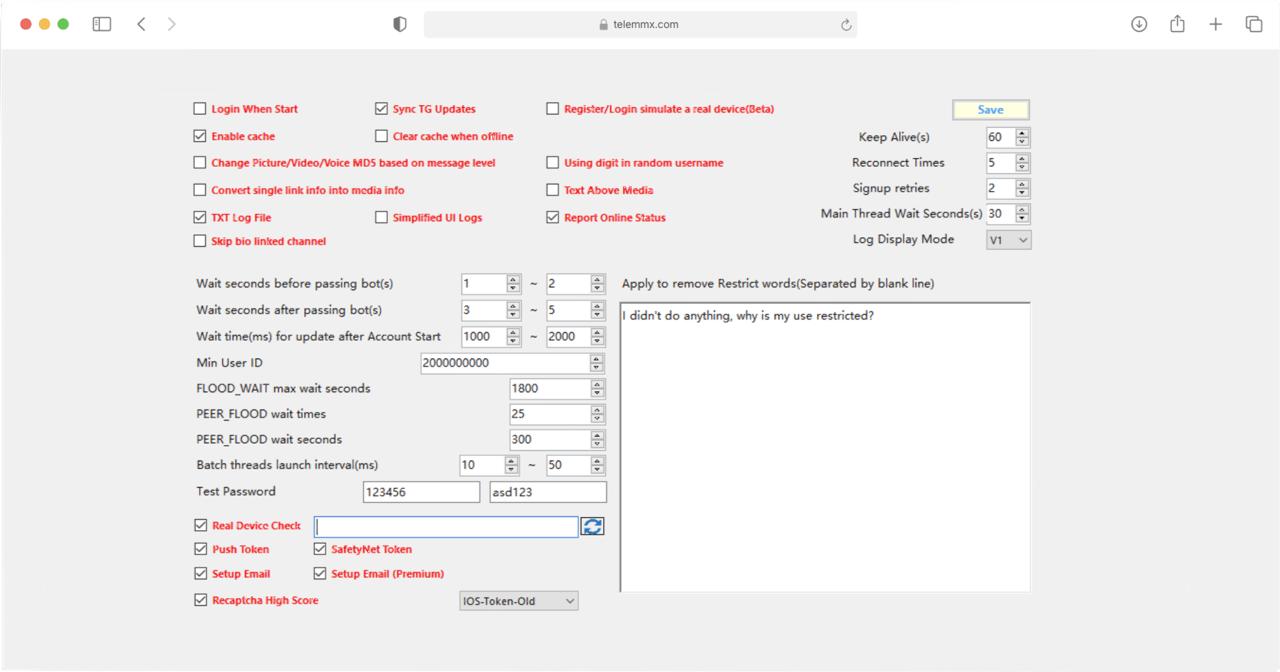Screen dimensions: 1280x672
Task: Click PEER_FLOOD wait times stepper
Action: (x=597, y=414)
